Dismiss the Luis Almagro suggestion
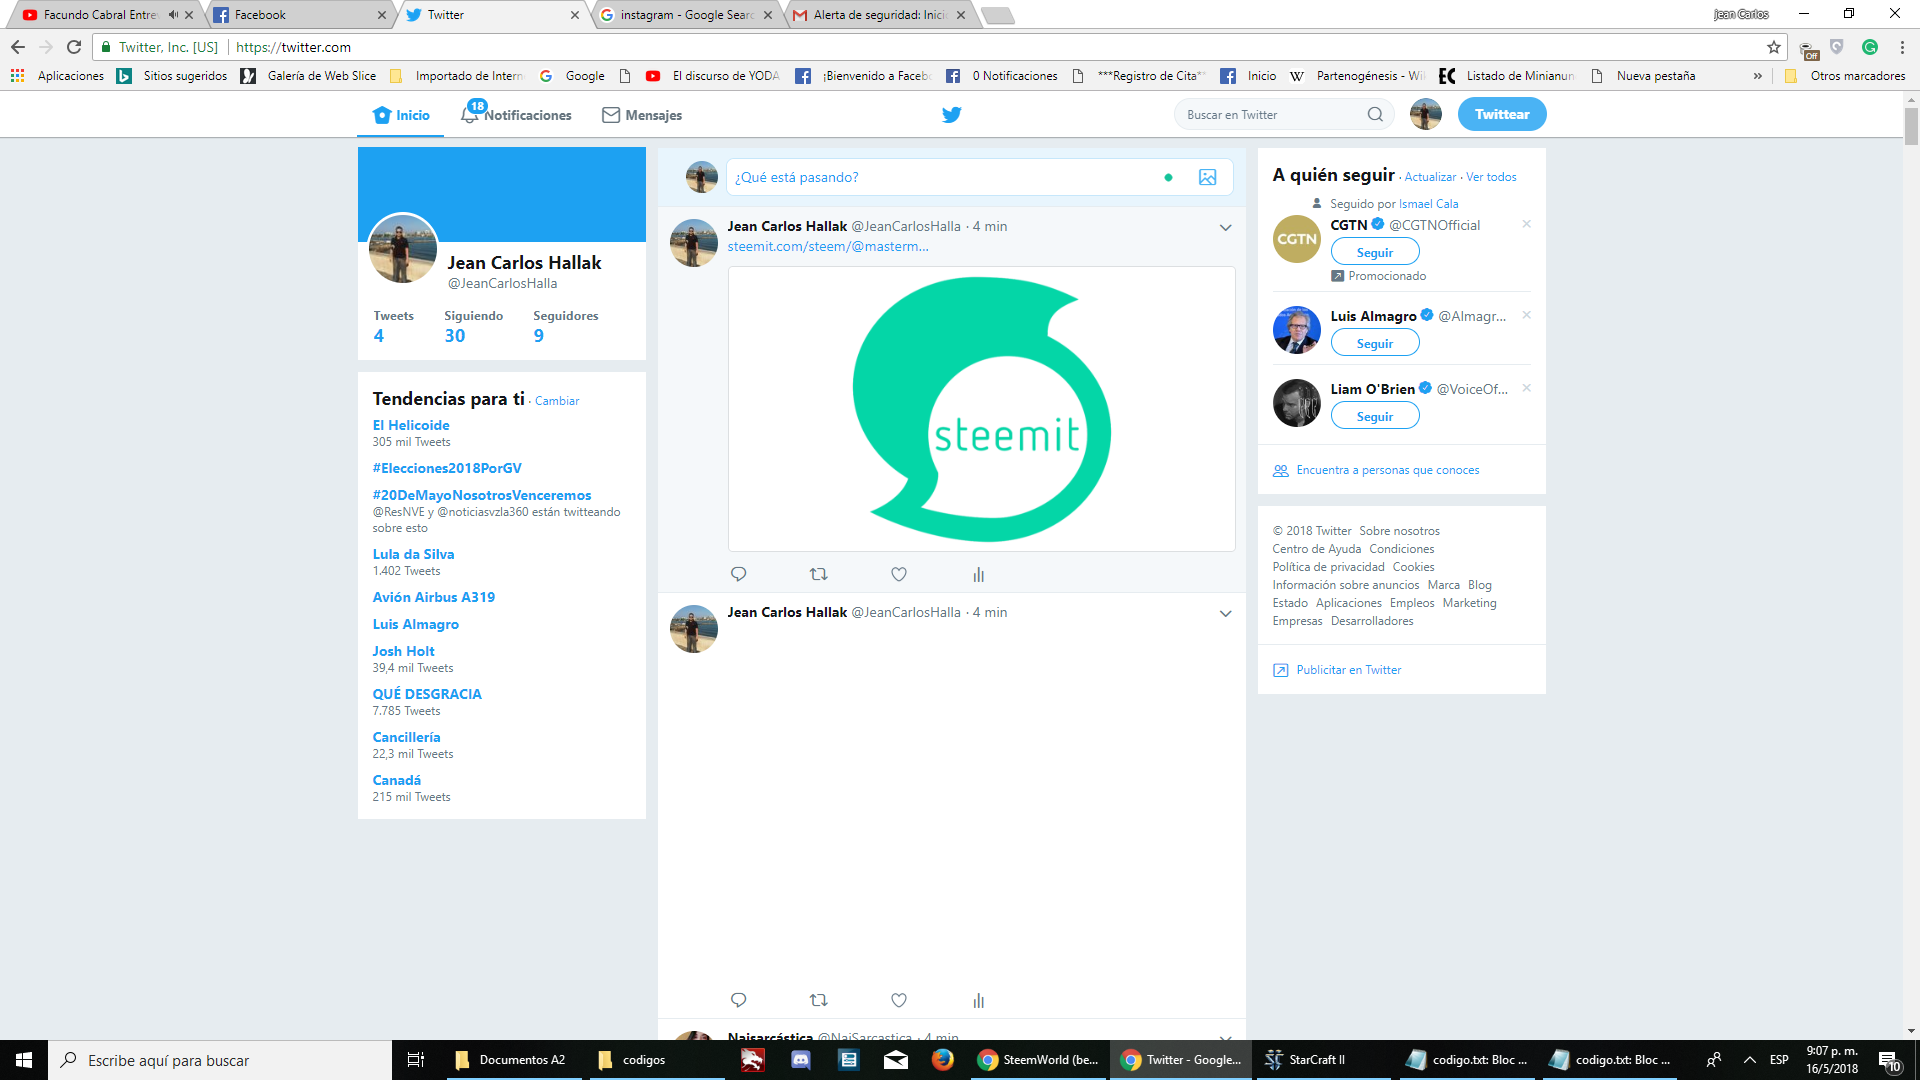The height and width of the screenshot is (1080, 1920). (1526, 315)
